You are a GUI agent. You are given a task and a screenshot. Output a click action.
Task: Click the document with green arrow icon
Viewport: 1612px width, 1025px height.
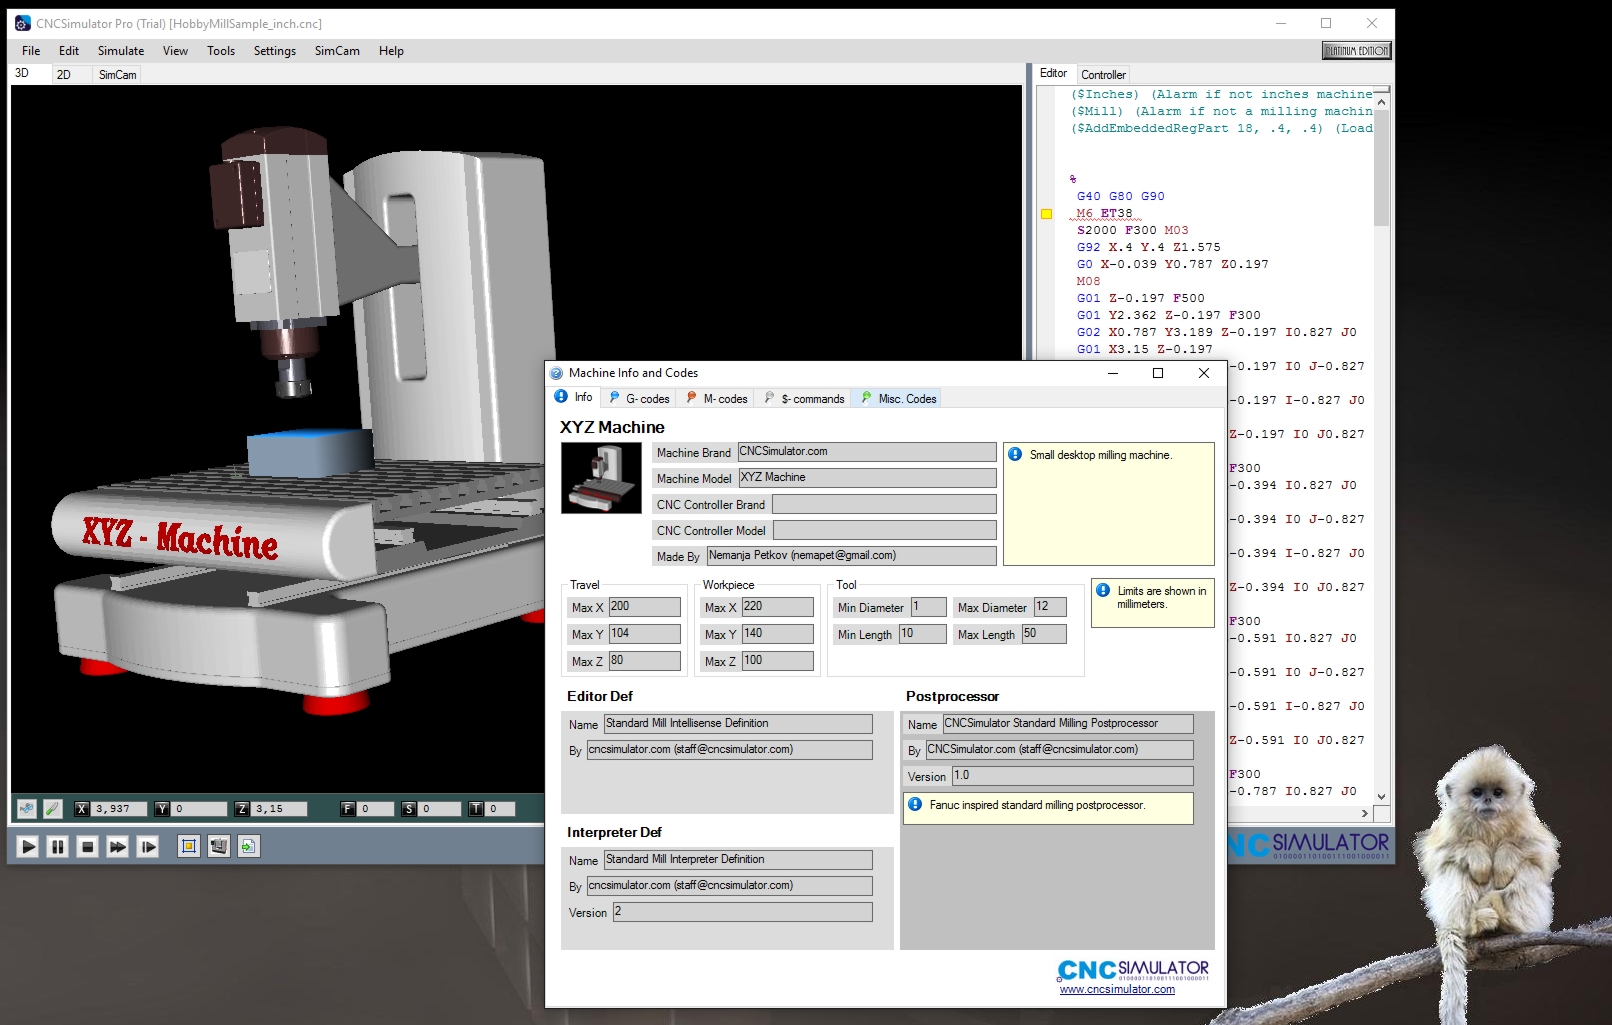click(248, 847)
